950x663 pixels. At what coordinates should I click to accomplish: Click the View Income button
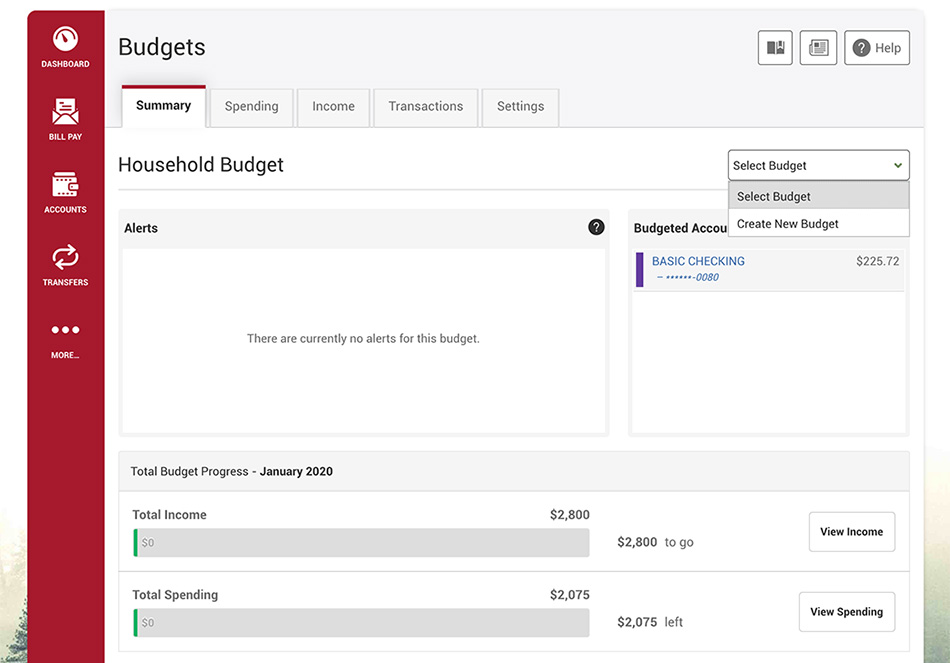click(851, 531)
